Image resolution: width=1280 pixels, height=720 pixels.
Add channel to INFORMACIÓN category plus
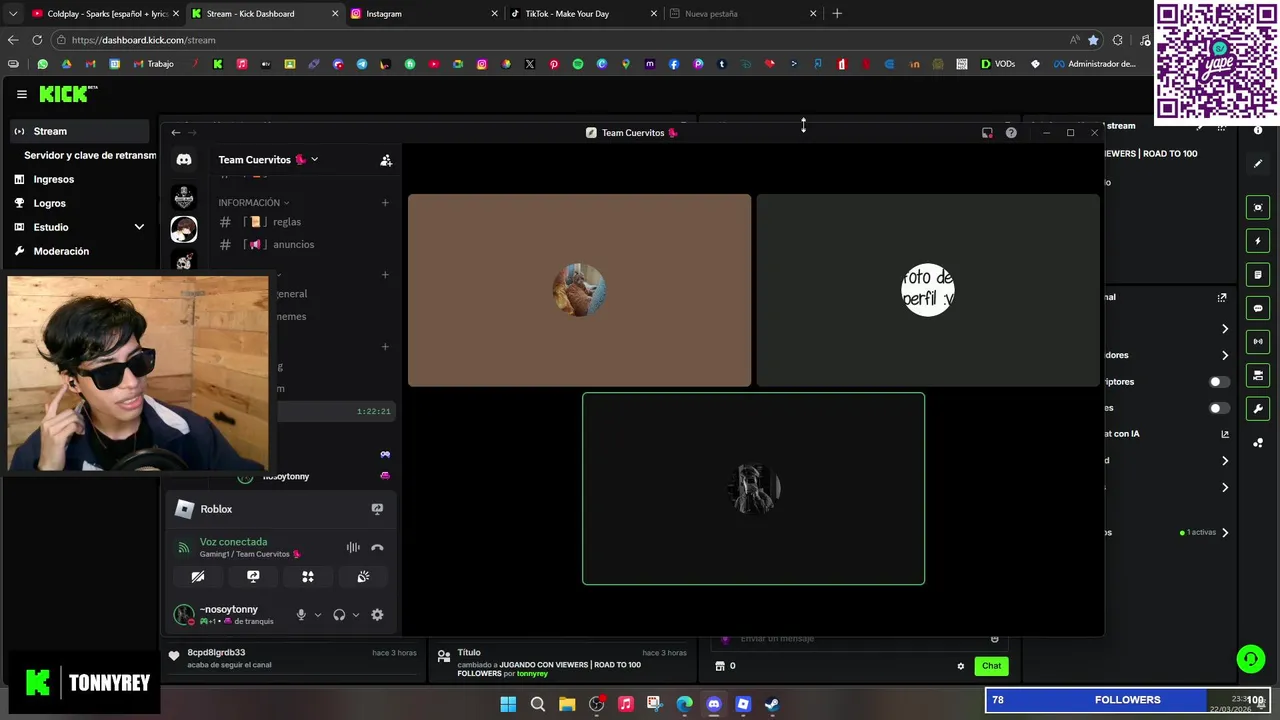[385, 203]
